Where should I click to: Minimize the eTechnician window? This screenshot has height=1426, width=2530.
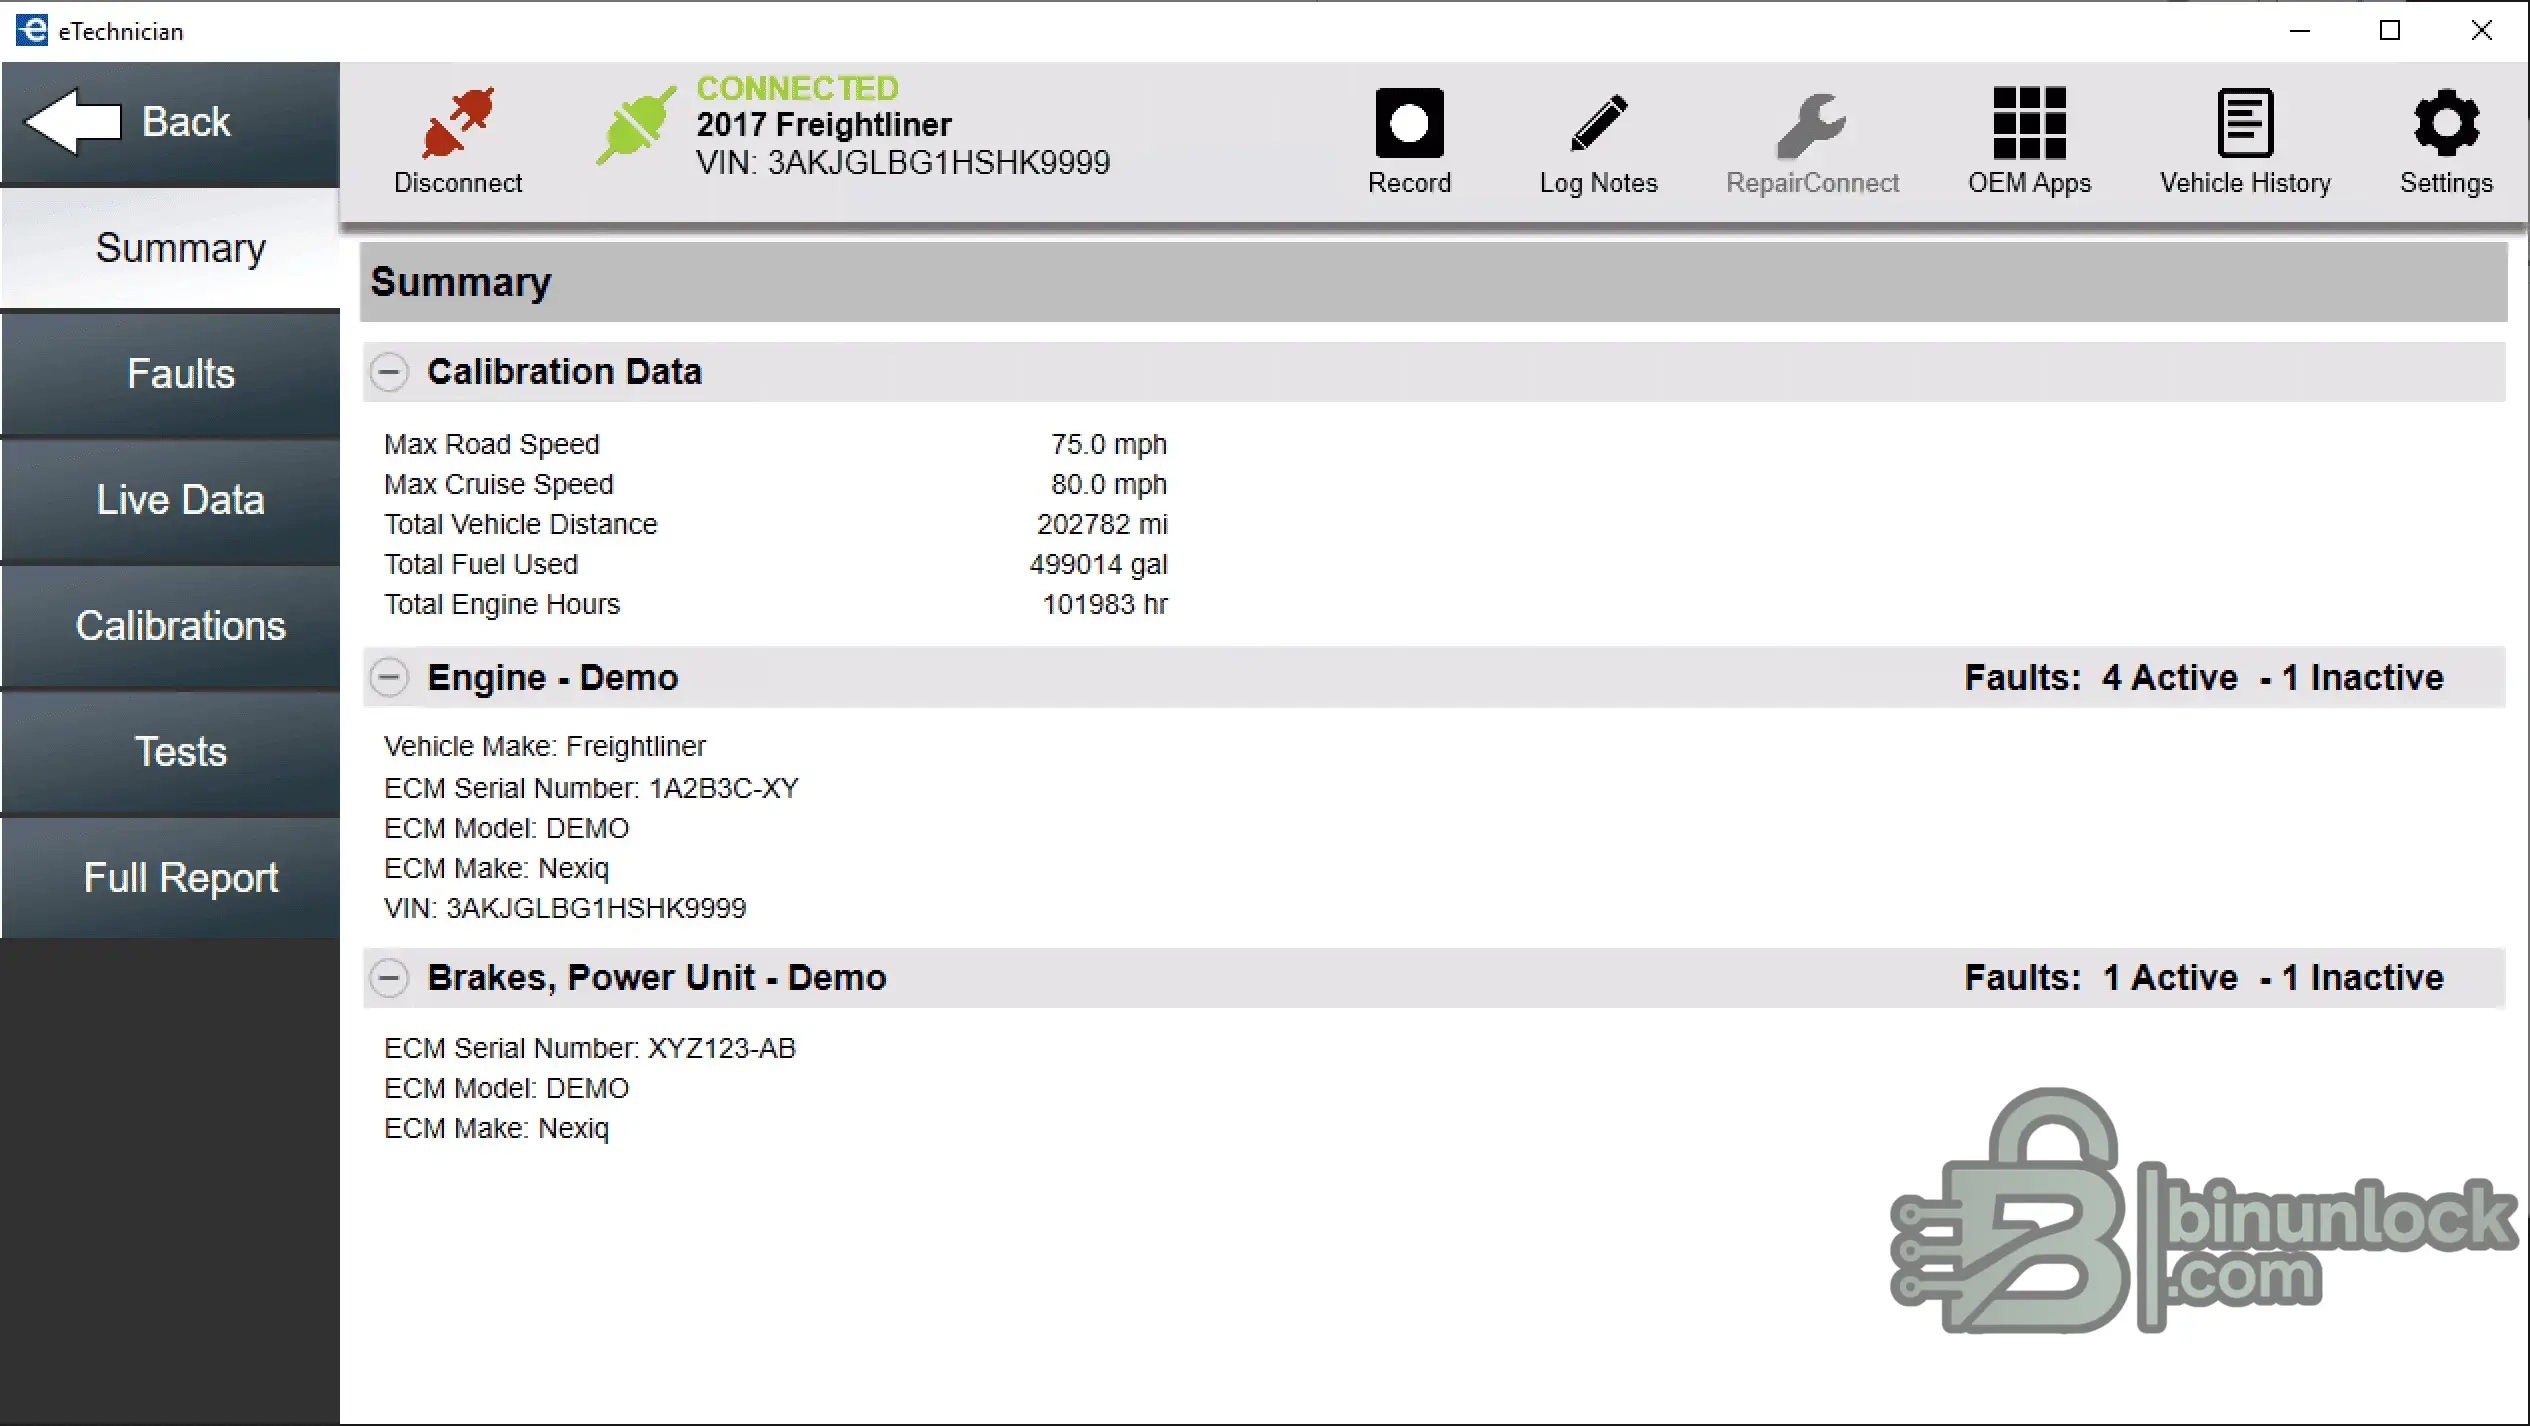tap(2299, 31)
